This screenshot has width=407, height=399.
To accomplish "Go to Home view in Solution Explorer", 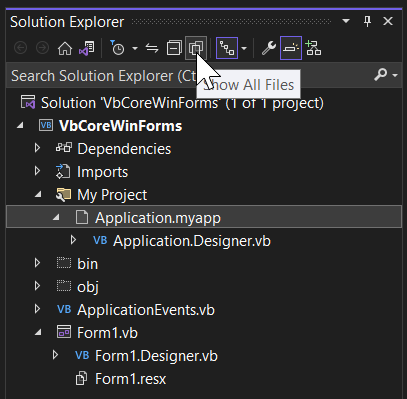I will (65, 48).
